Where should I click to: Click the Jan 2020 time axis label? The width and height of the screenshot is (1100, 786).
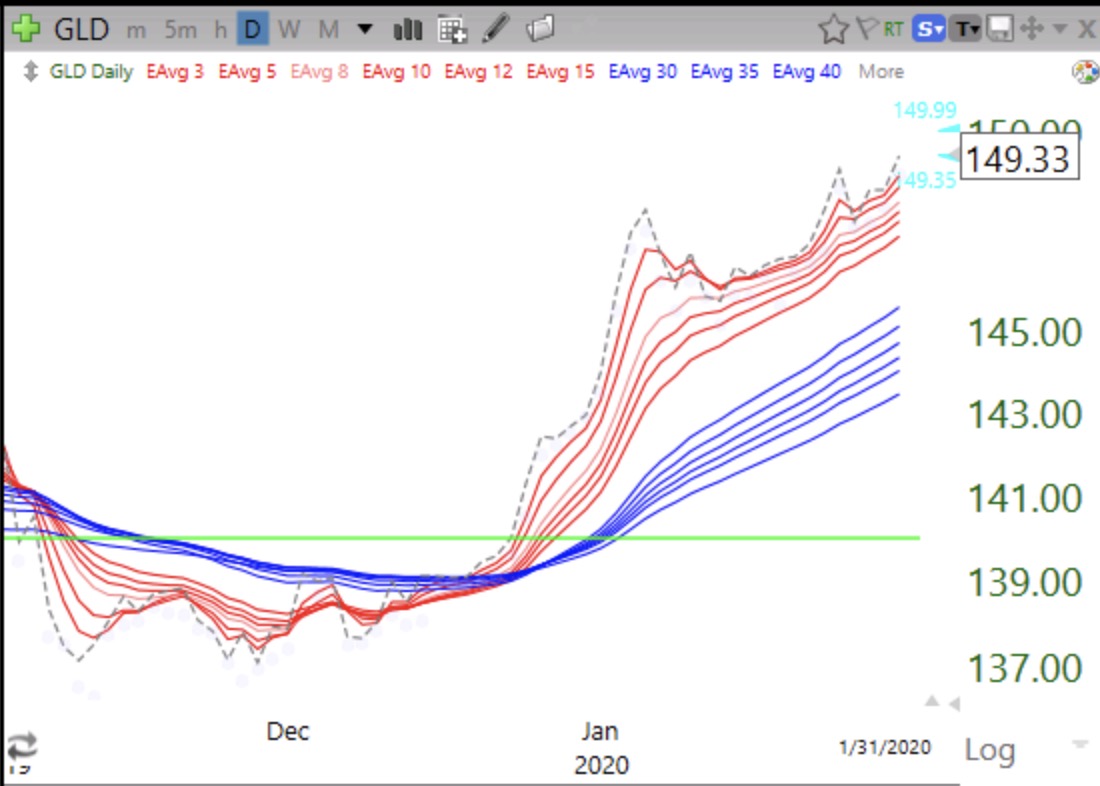coord(601,748)
